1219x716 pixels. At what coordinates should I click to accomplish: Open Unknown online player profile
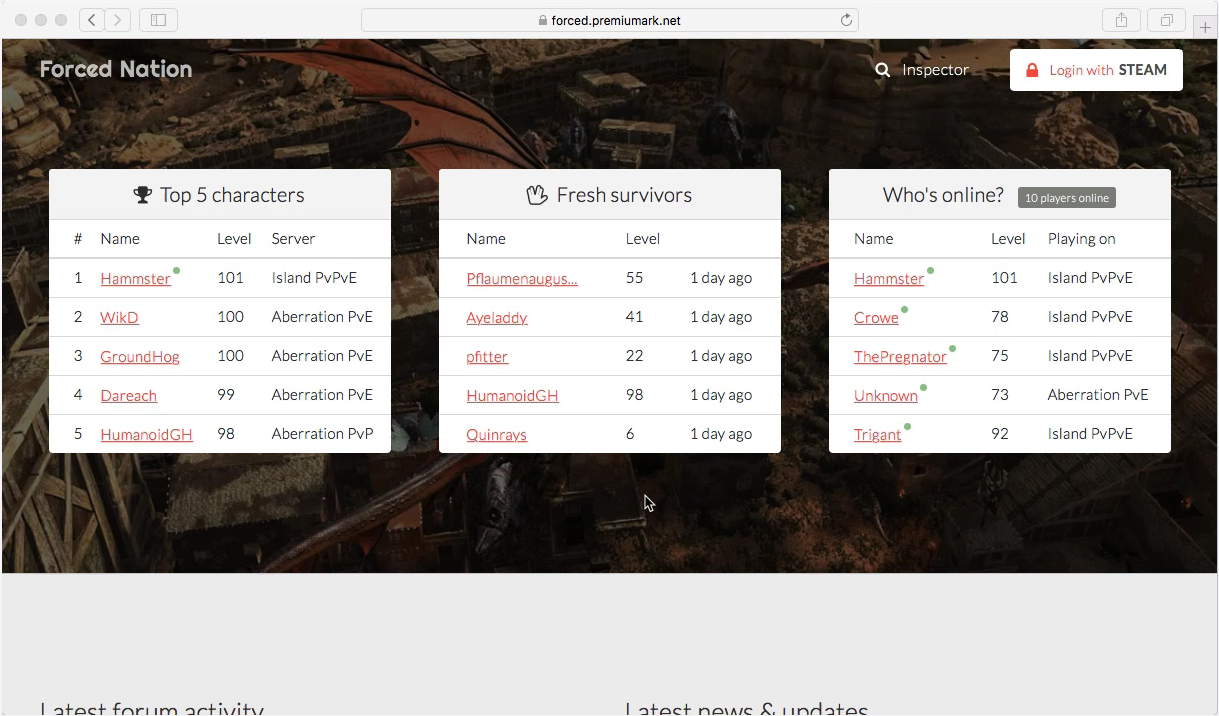(x=886, y=396)
